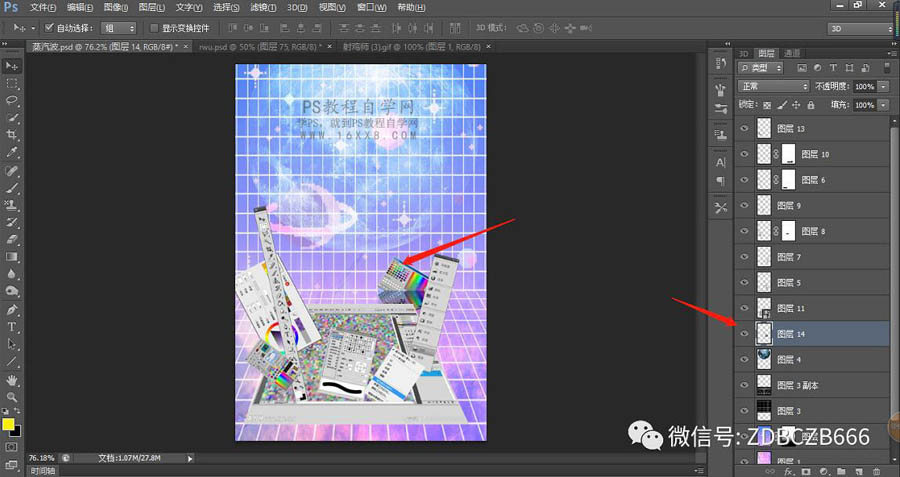Open status bar info arrow

tap(190, 459)
